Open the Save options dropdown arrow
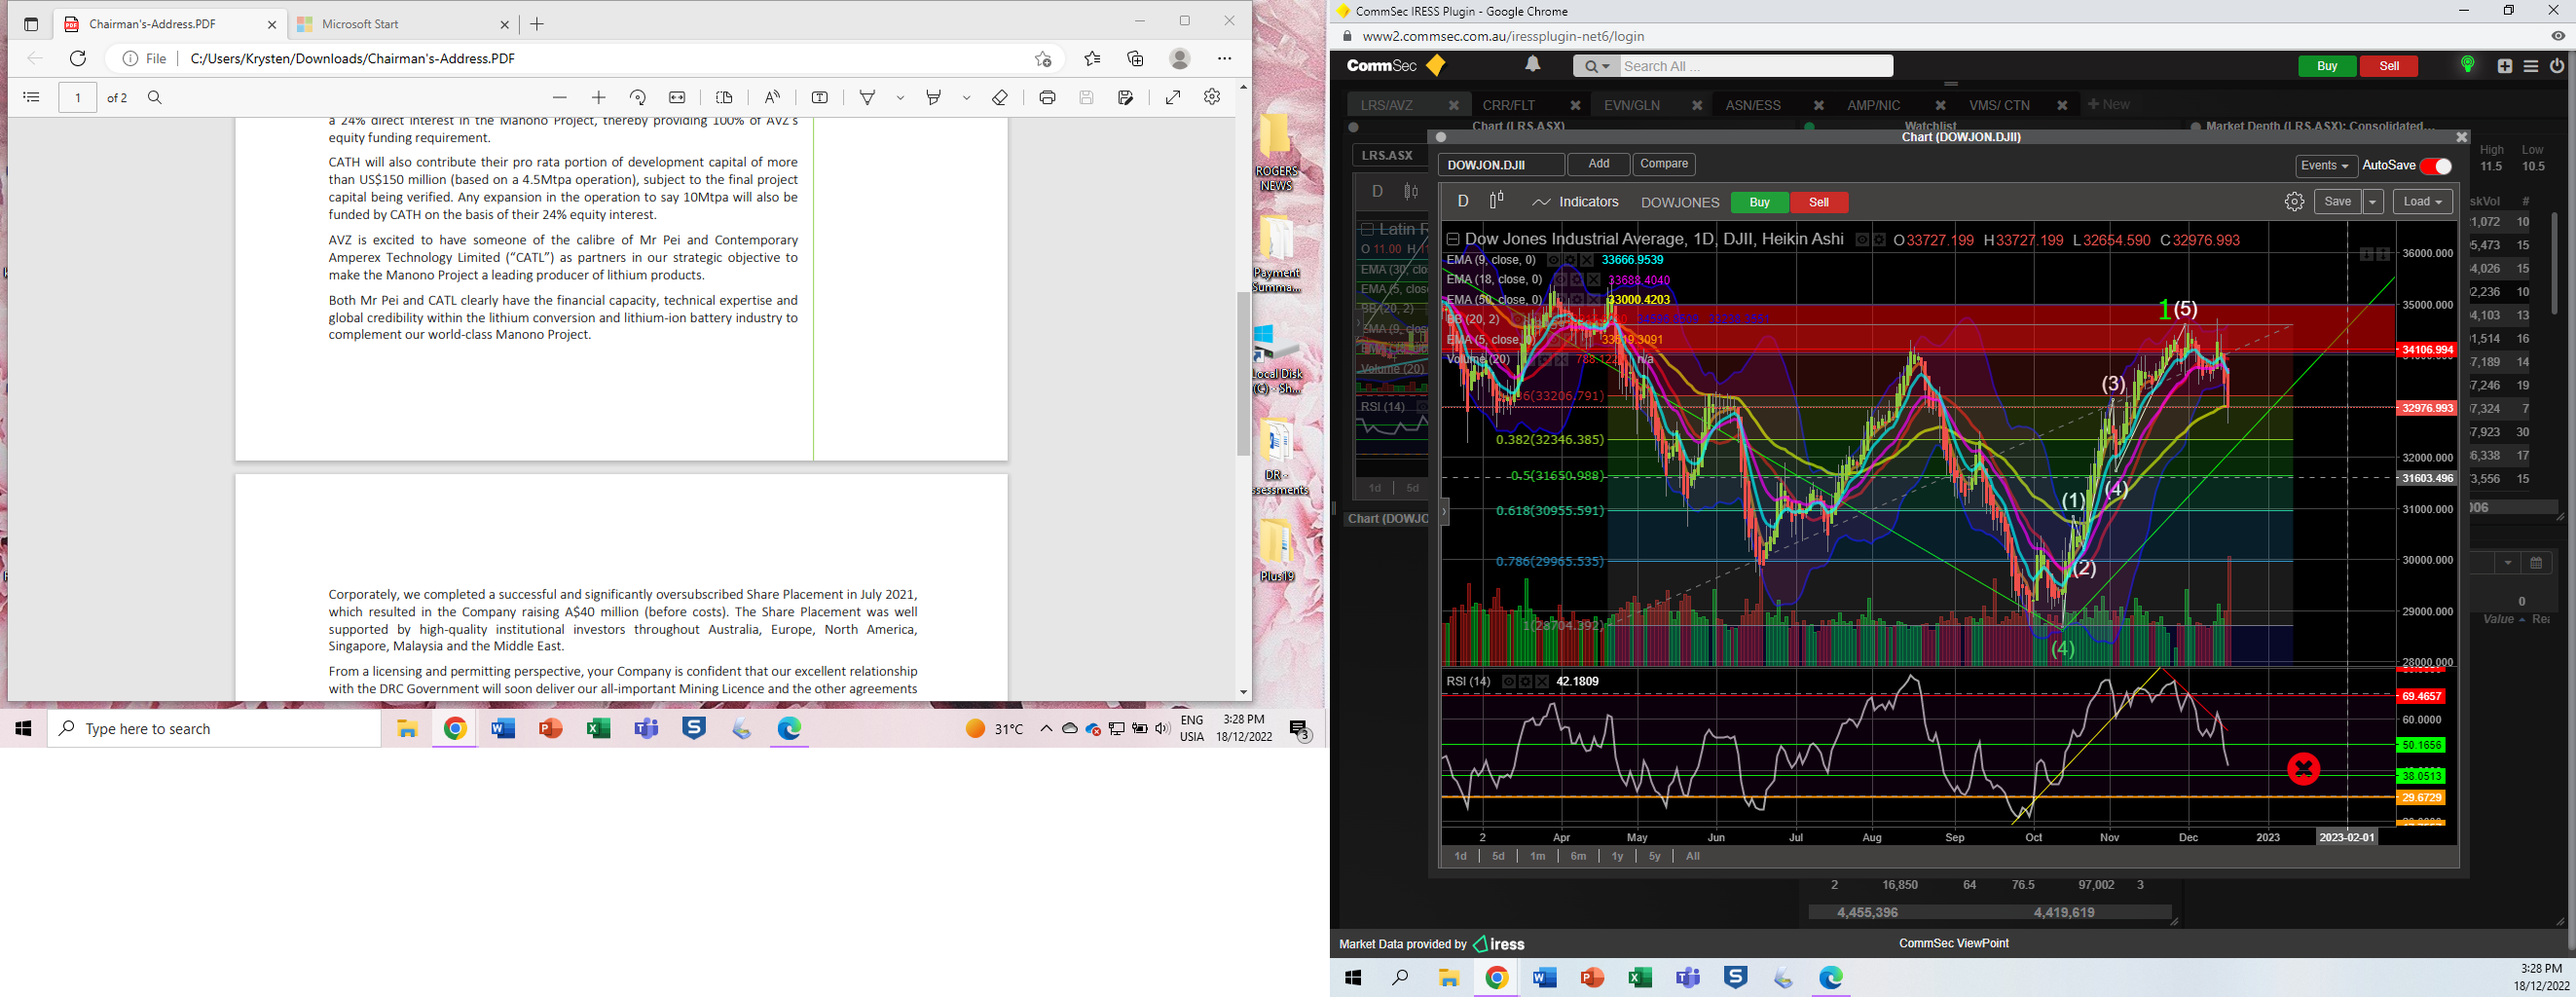 tap(2373, 202)
